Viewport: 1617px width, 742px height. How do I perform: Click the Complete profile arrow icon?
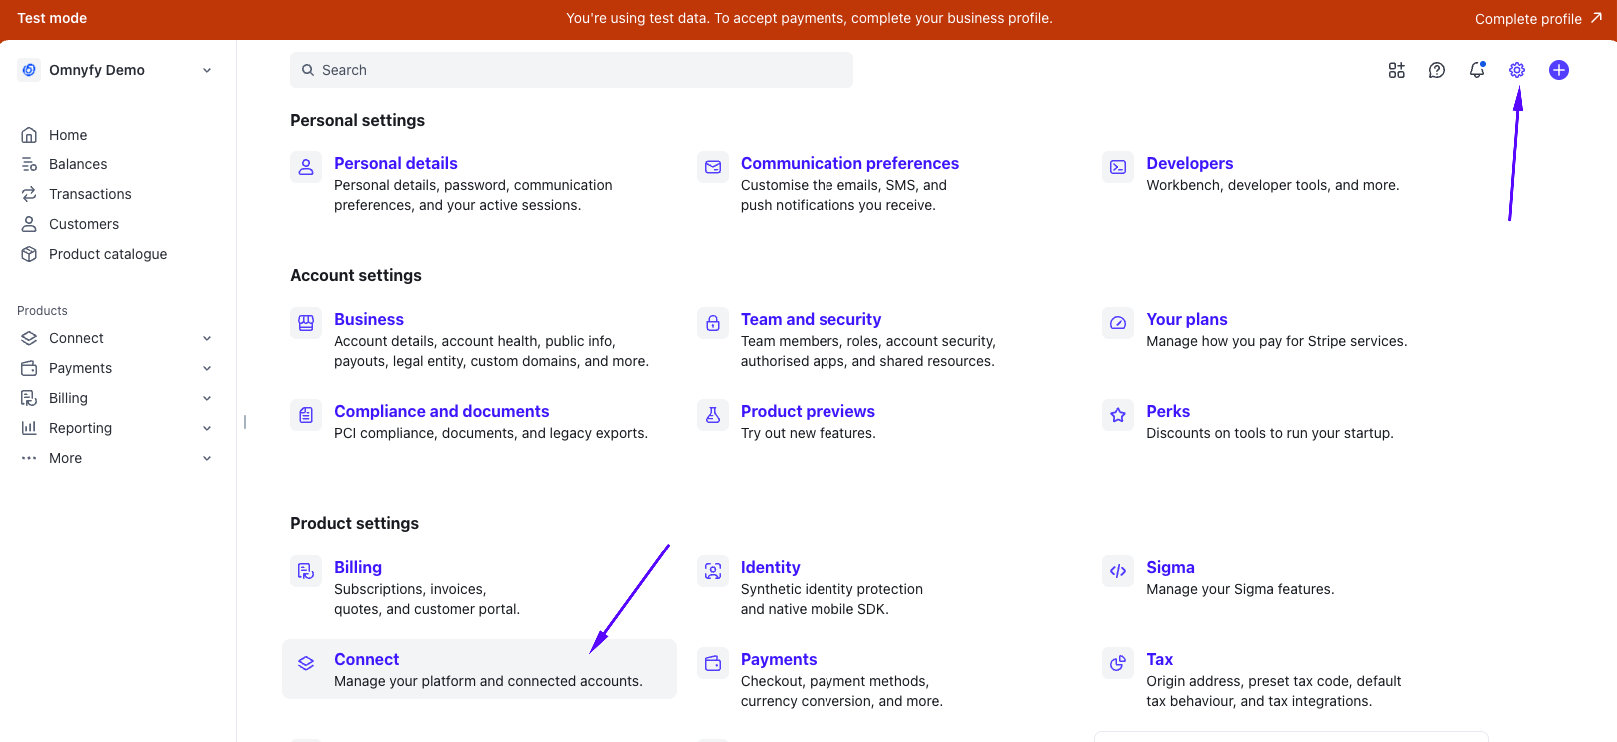(1596, 18)
